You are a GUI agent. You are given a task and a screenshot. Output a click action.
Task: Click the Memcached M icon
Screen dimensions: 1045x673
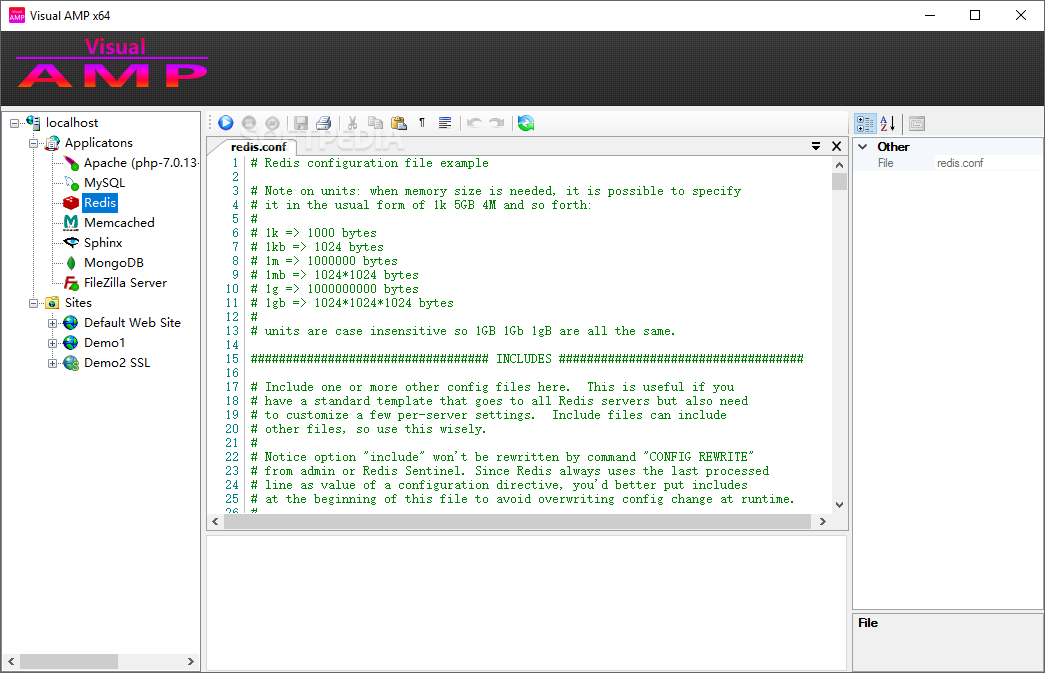pos(71,223)
